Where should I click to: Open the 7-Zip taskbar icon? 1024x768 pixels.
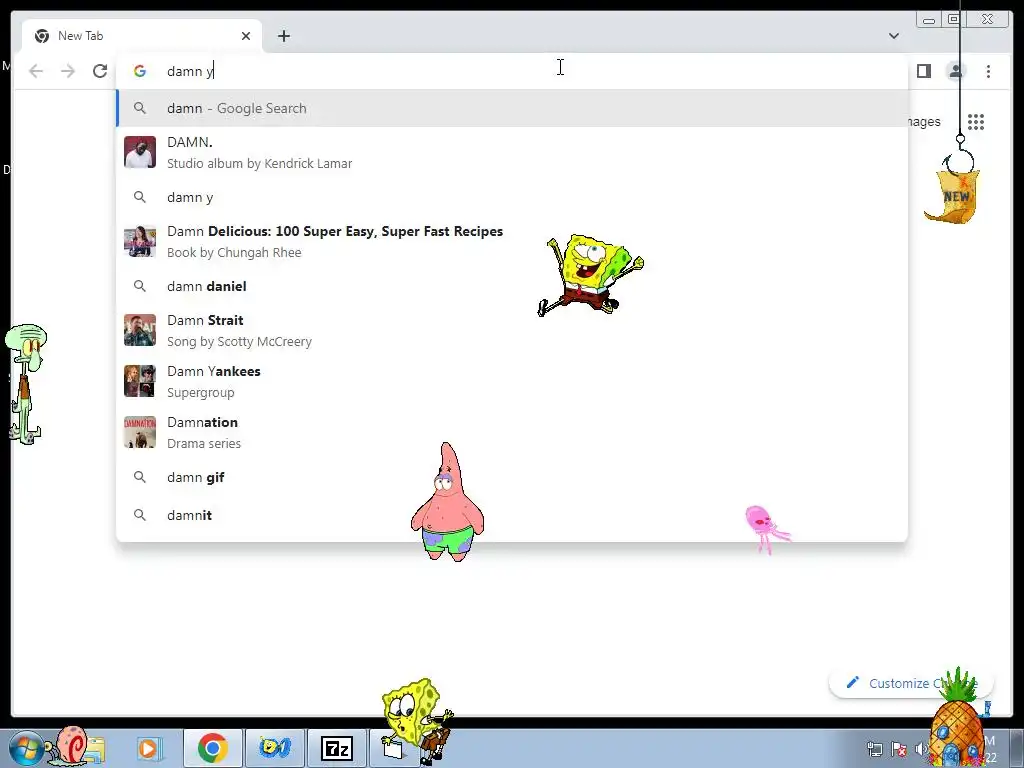[337, 748]
